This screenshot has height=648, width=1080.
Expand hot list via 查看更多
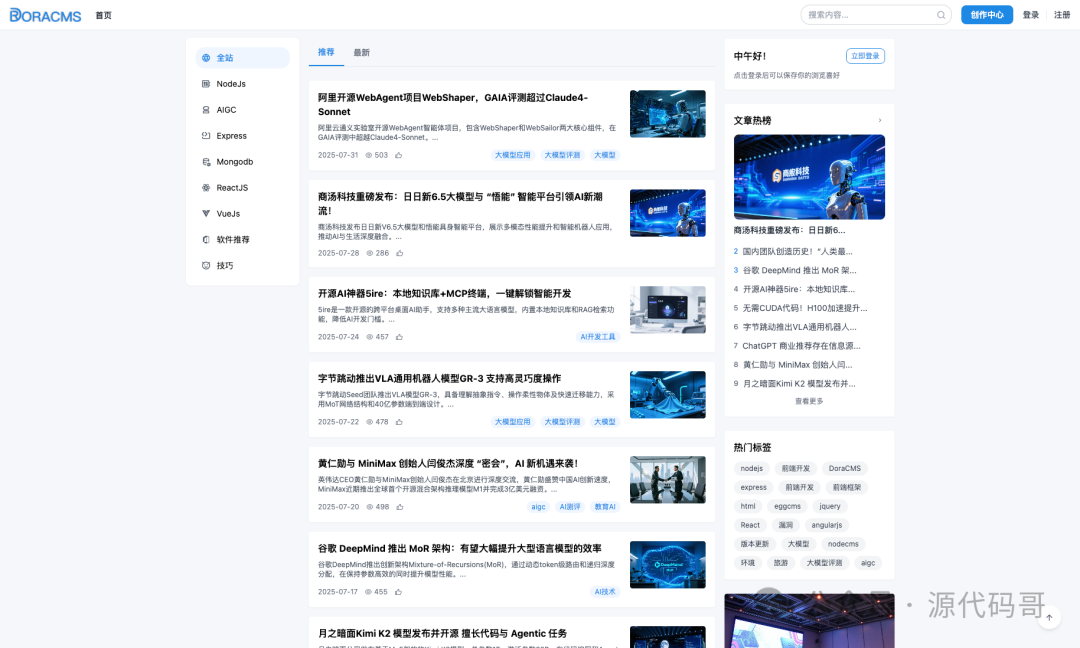809,401
